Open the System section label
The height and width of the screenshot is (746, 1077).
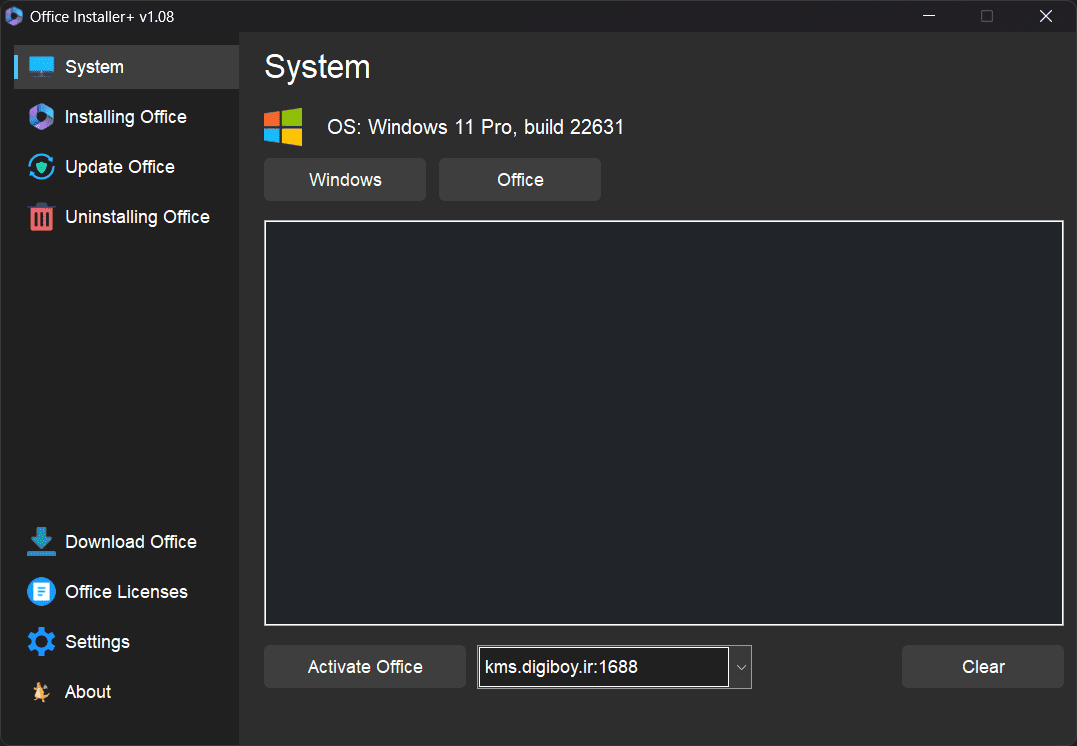pos(94,67)
